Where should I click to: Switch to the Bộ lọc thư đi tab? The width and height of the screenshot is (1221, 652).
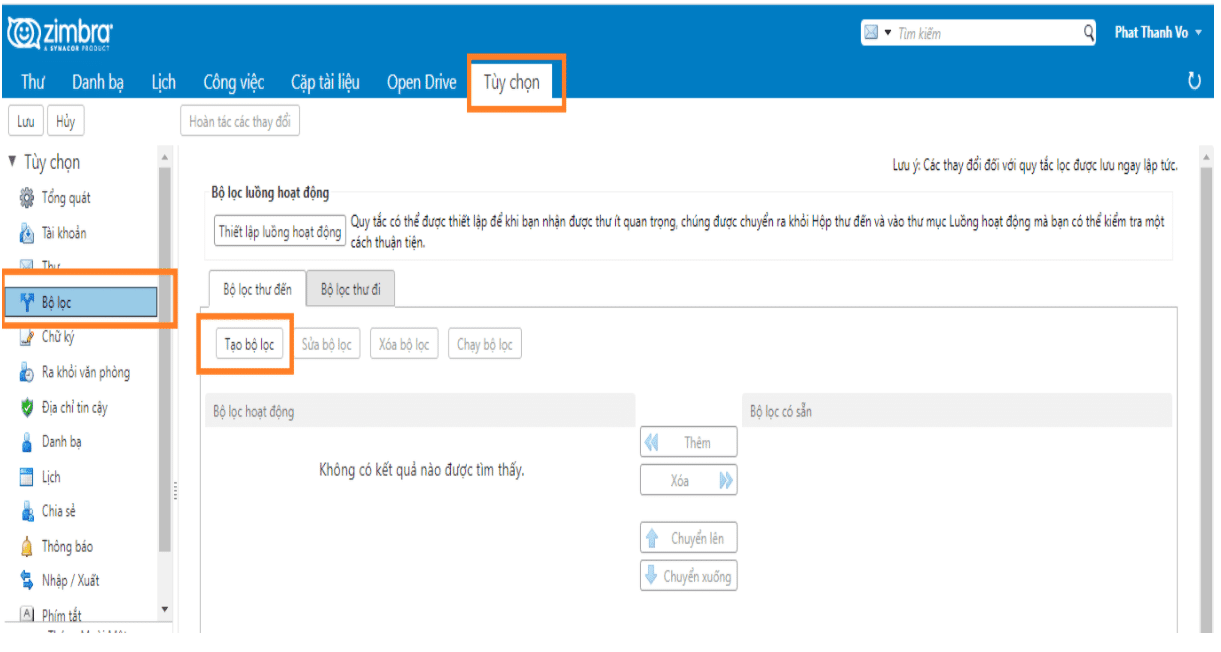[350, 289]
